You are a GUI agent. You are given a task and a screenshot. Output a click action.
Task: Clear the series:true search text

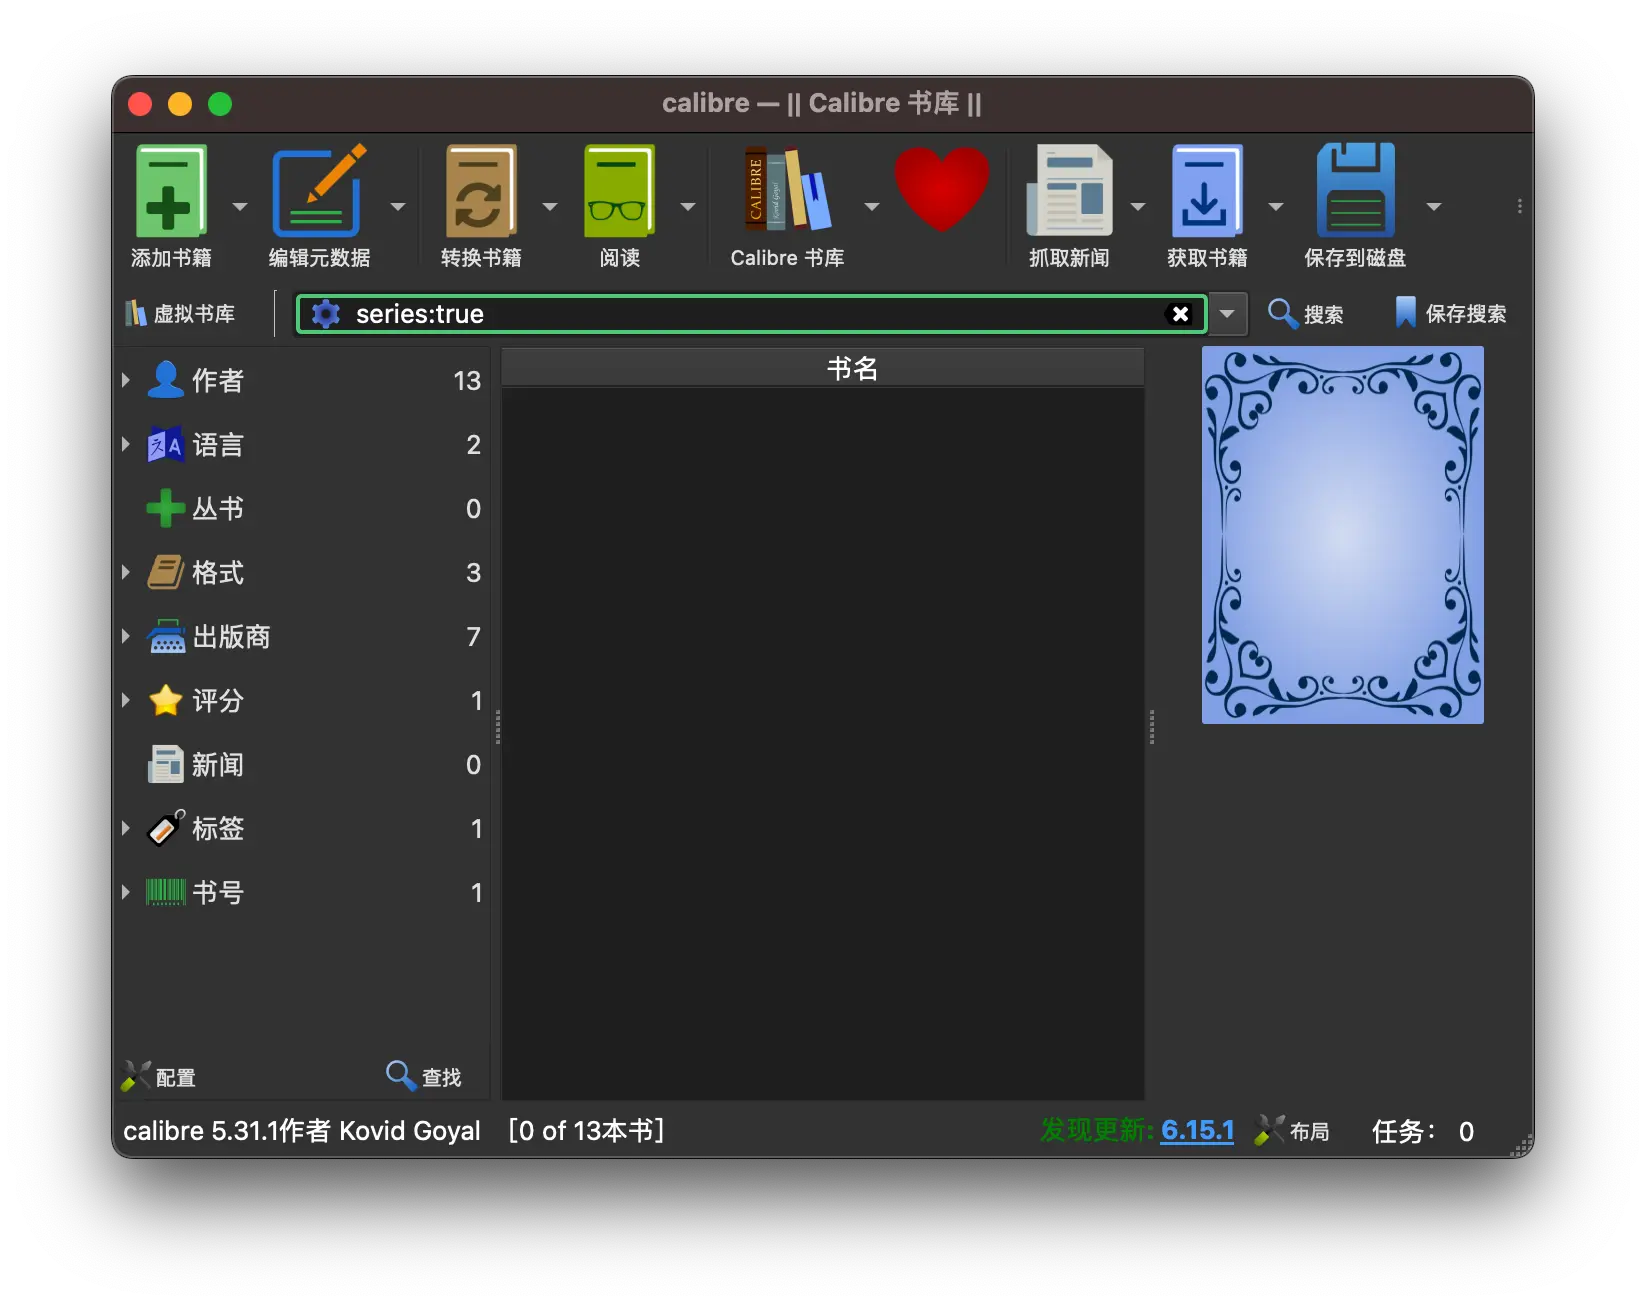point(1180,314)
